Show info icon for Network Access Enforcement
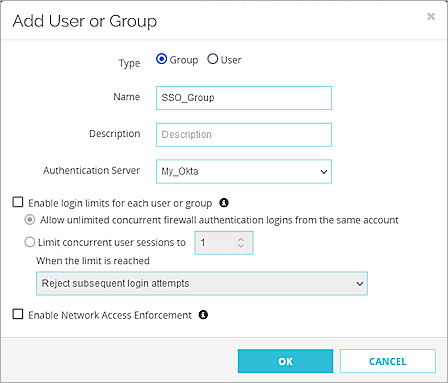This screenshot has height=383, width=448. pos(203,314)
